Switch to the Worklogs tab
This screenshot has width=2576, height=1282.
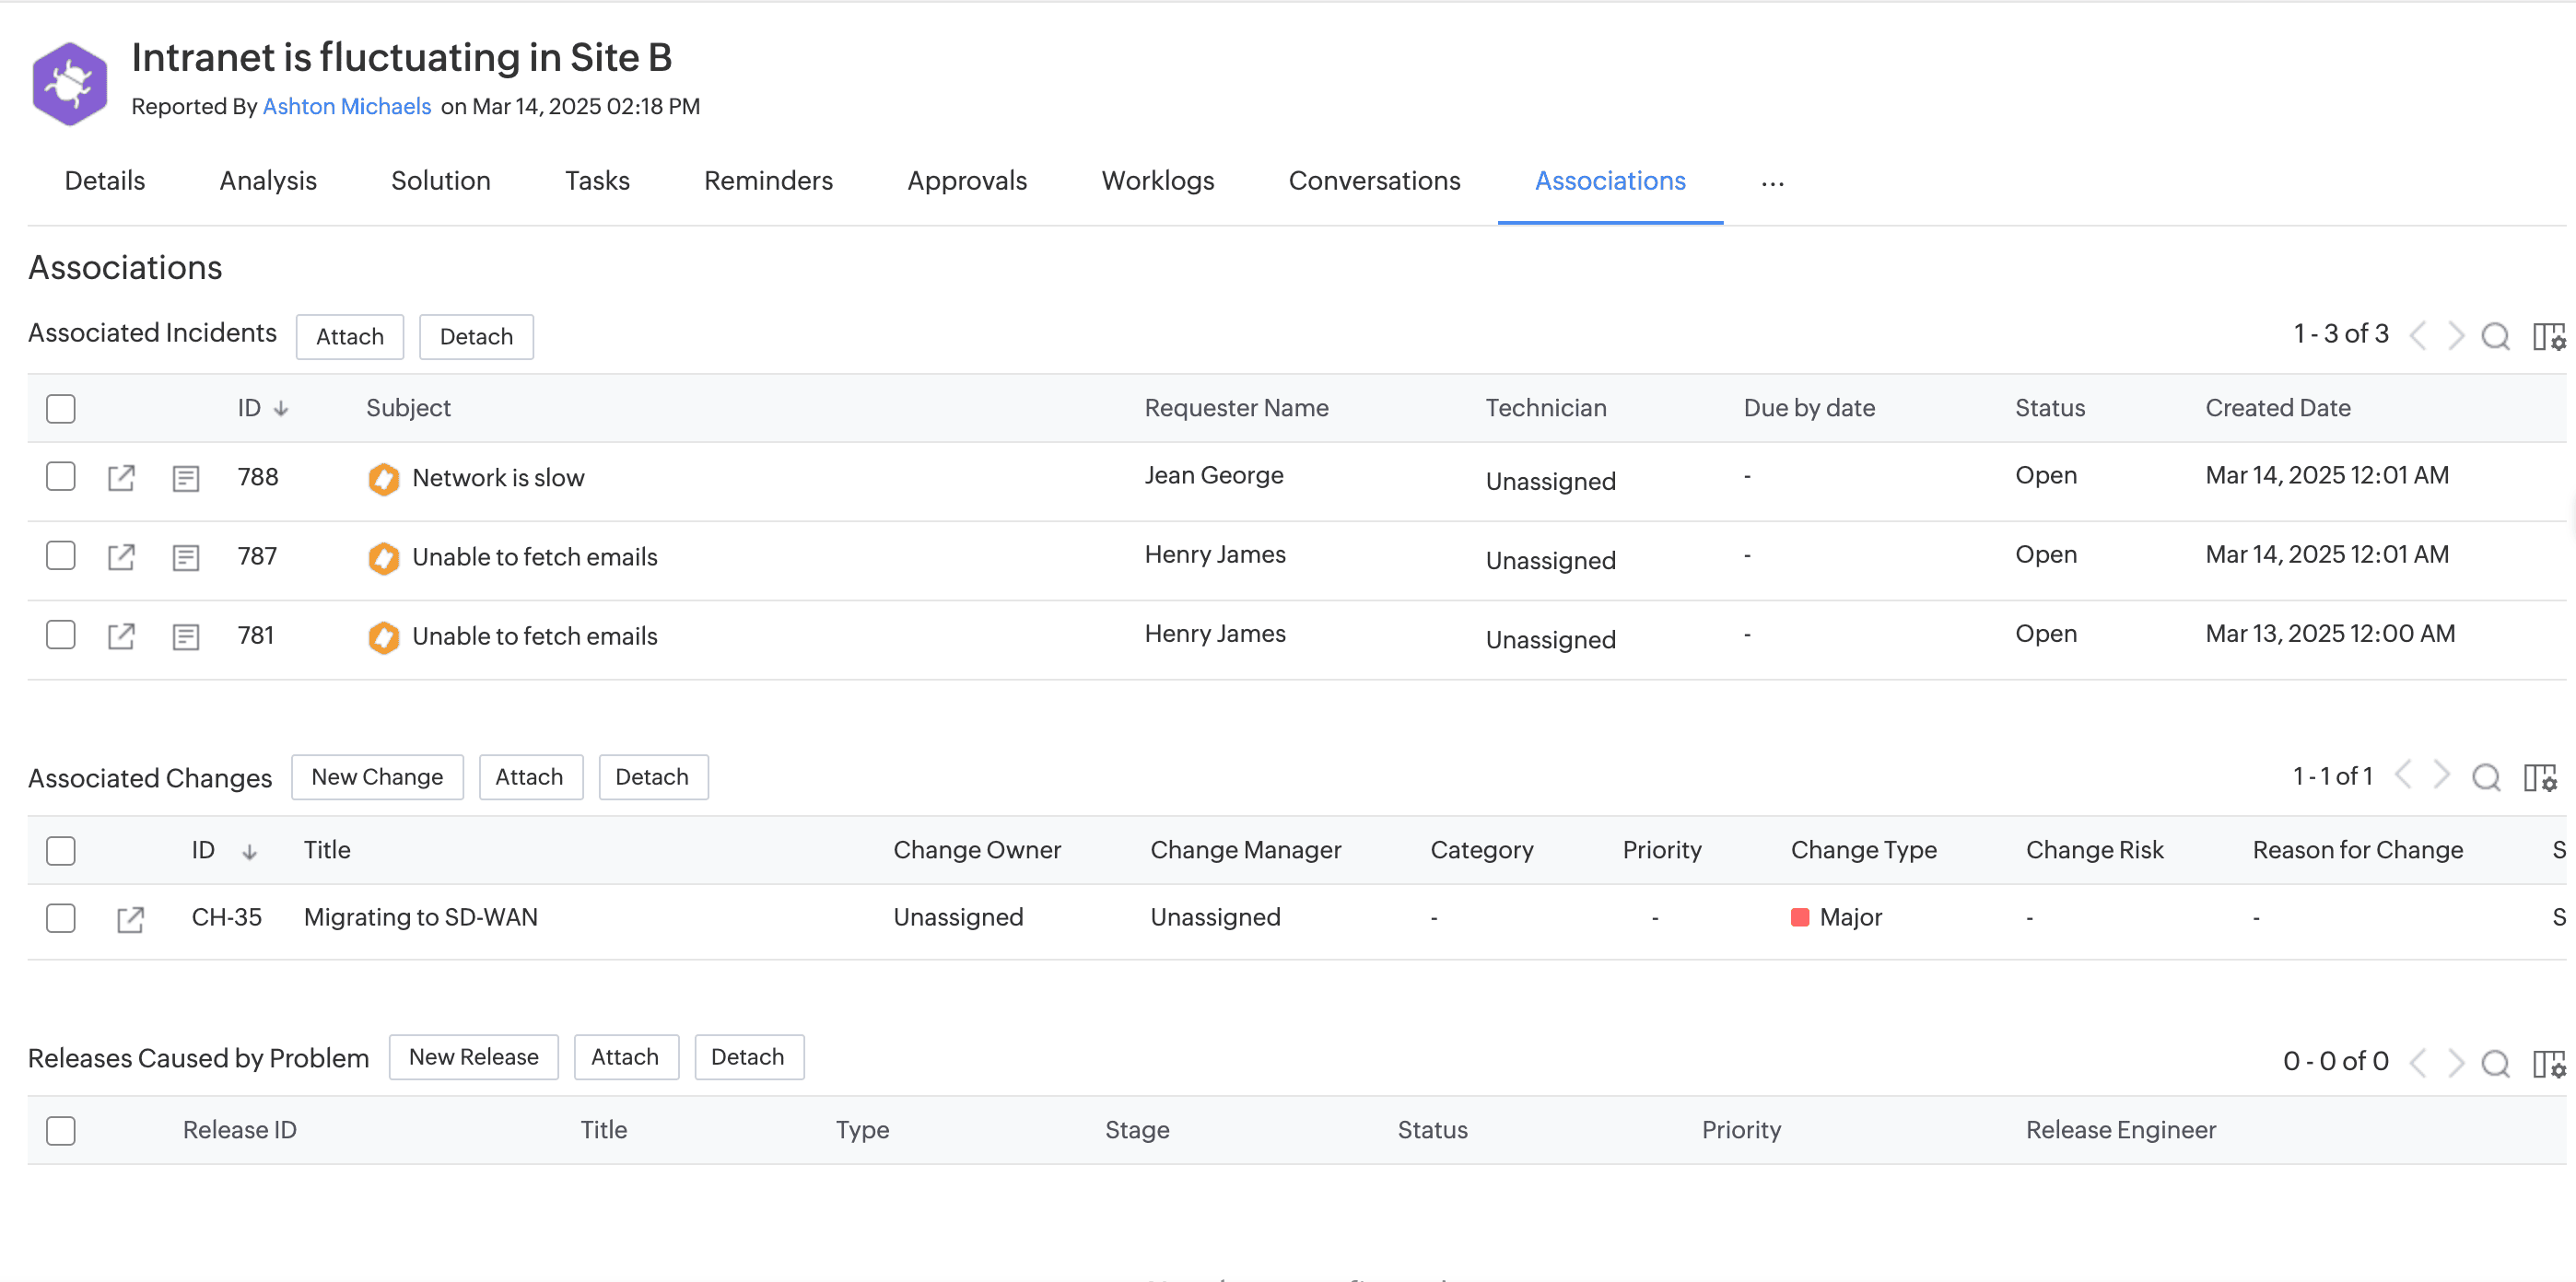(x=1157, y=181)
